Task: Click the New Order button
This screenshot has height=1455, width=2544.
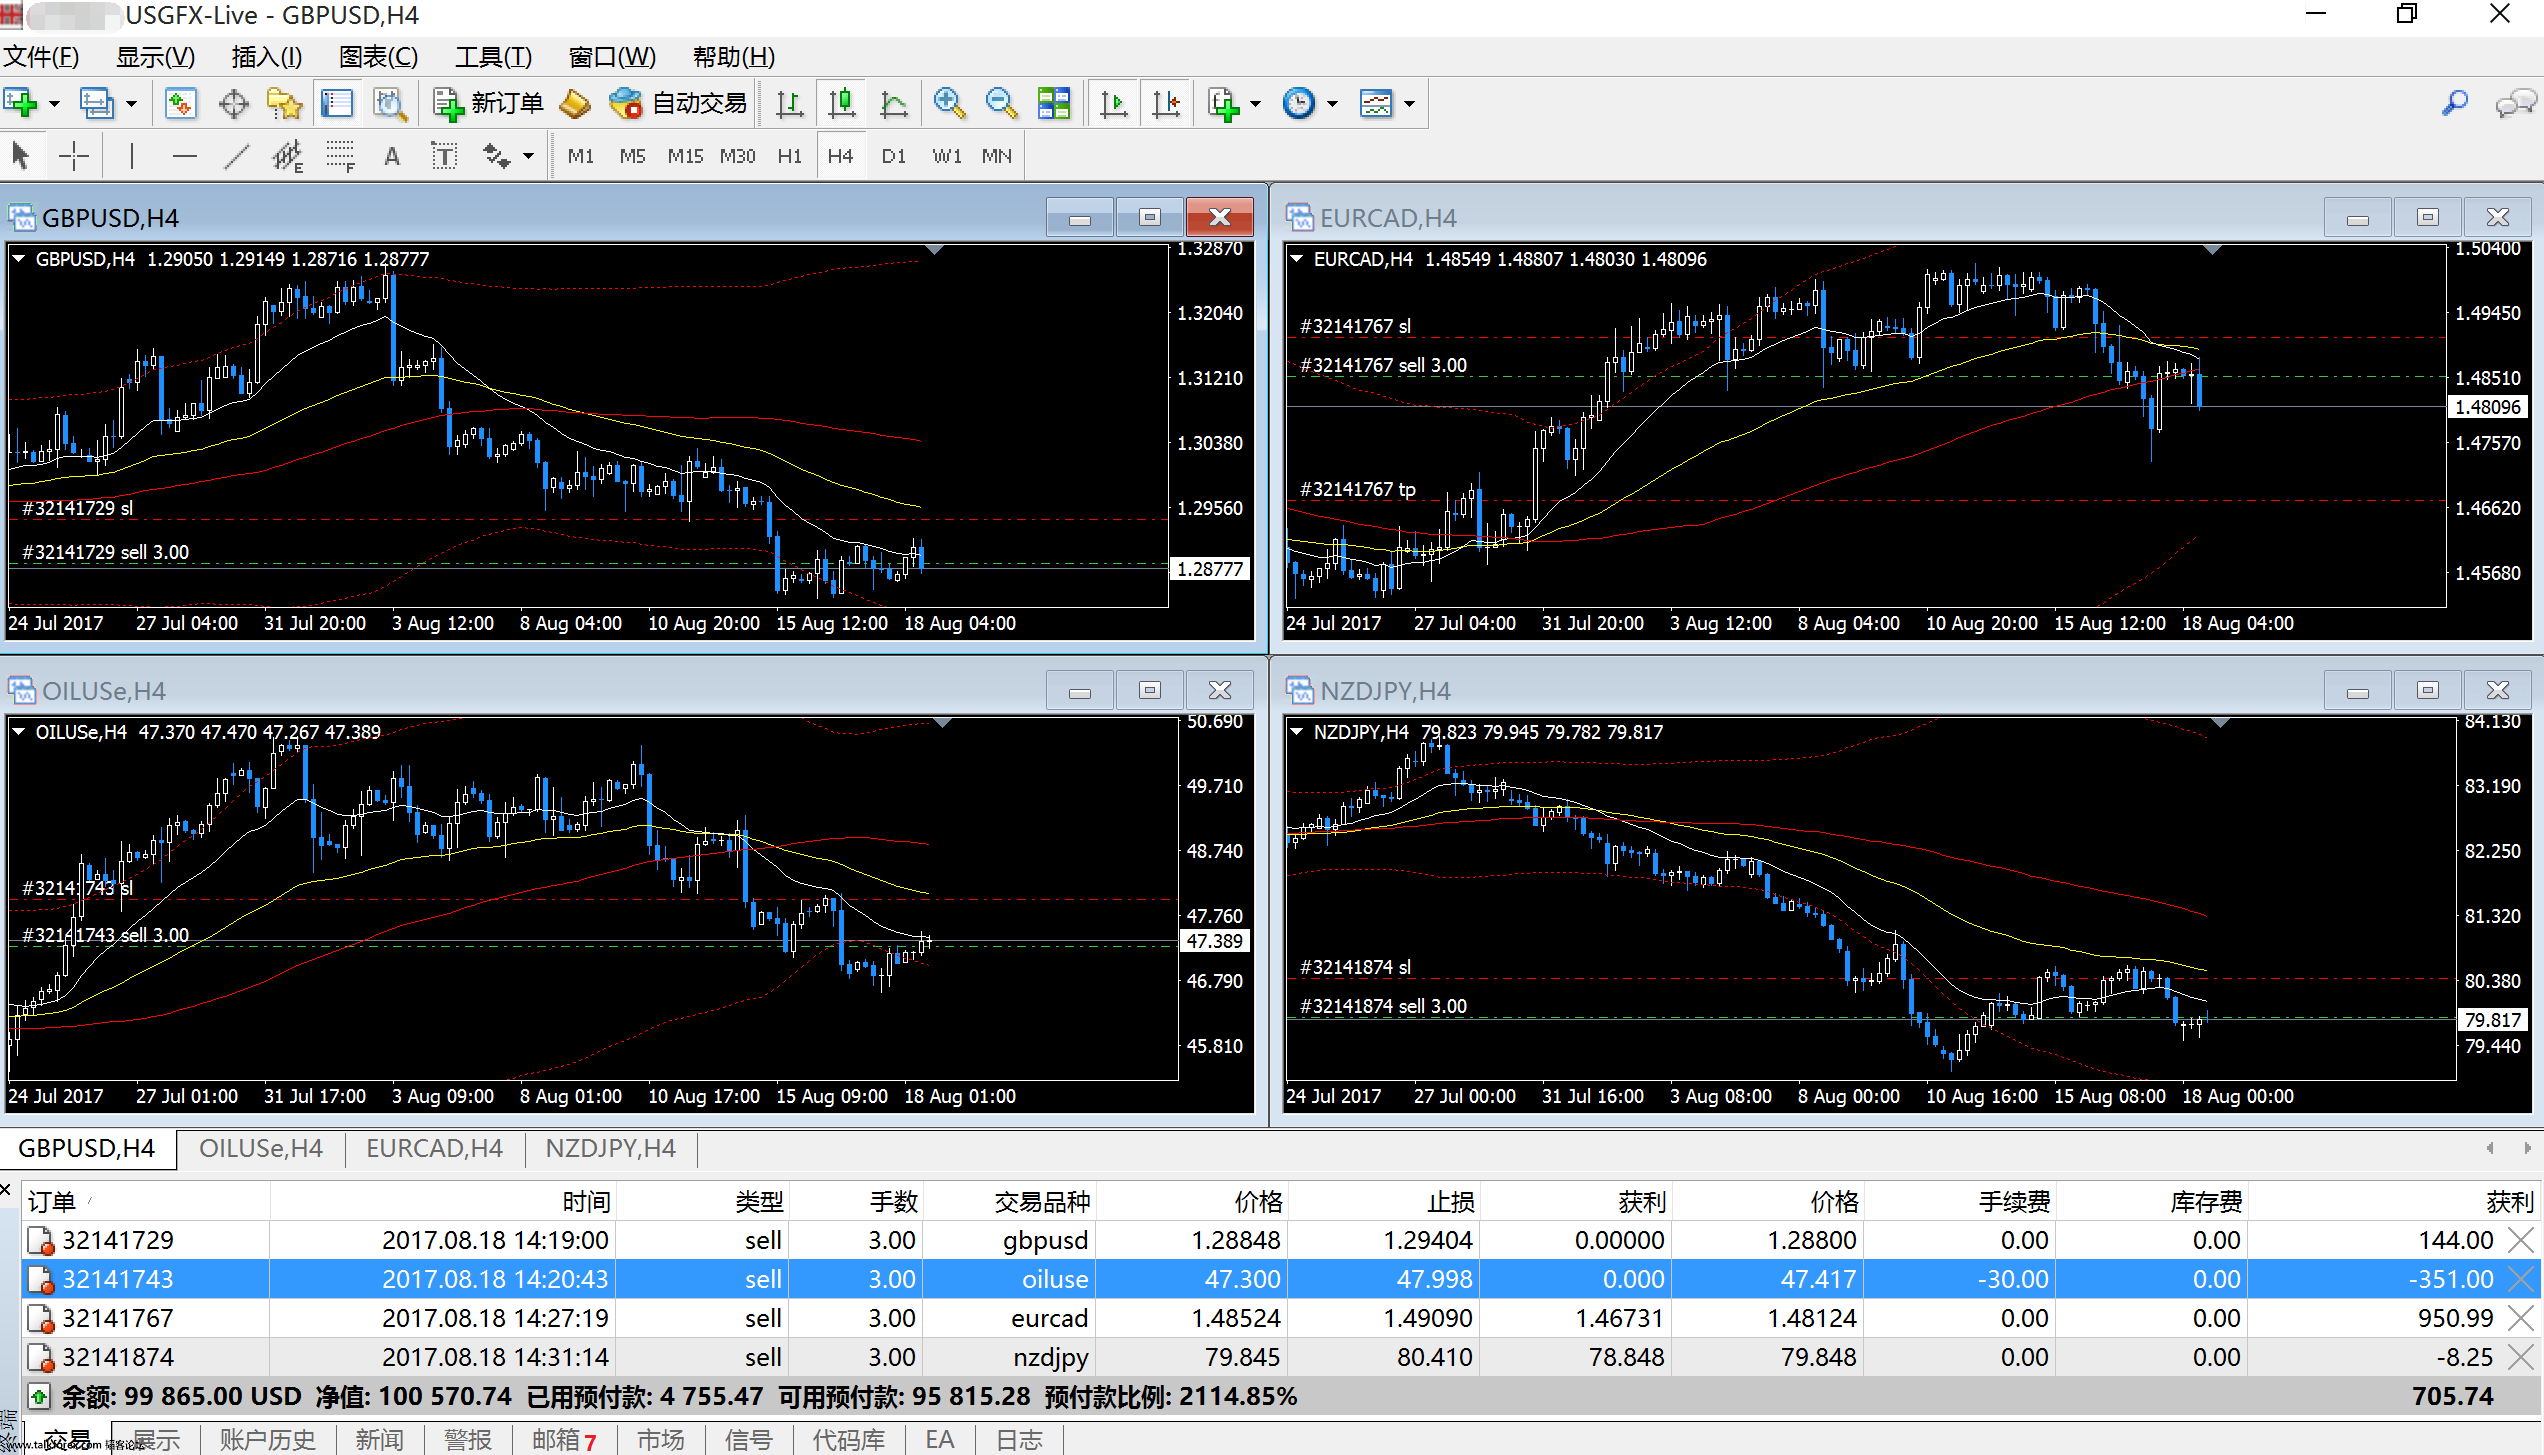Action: pos(488,103)
